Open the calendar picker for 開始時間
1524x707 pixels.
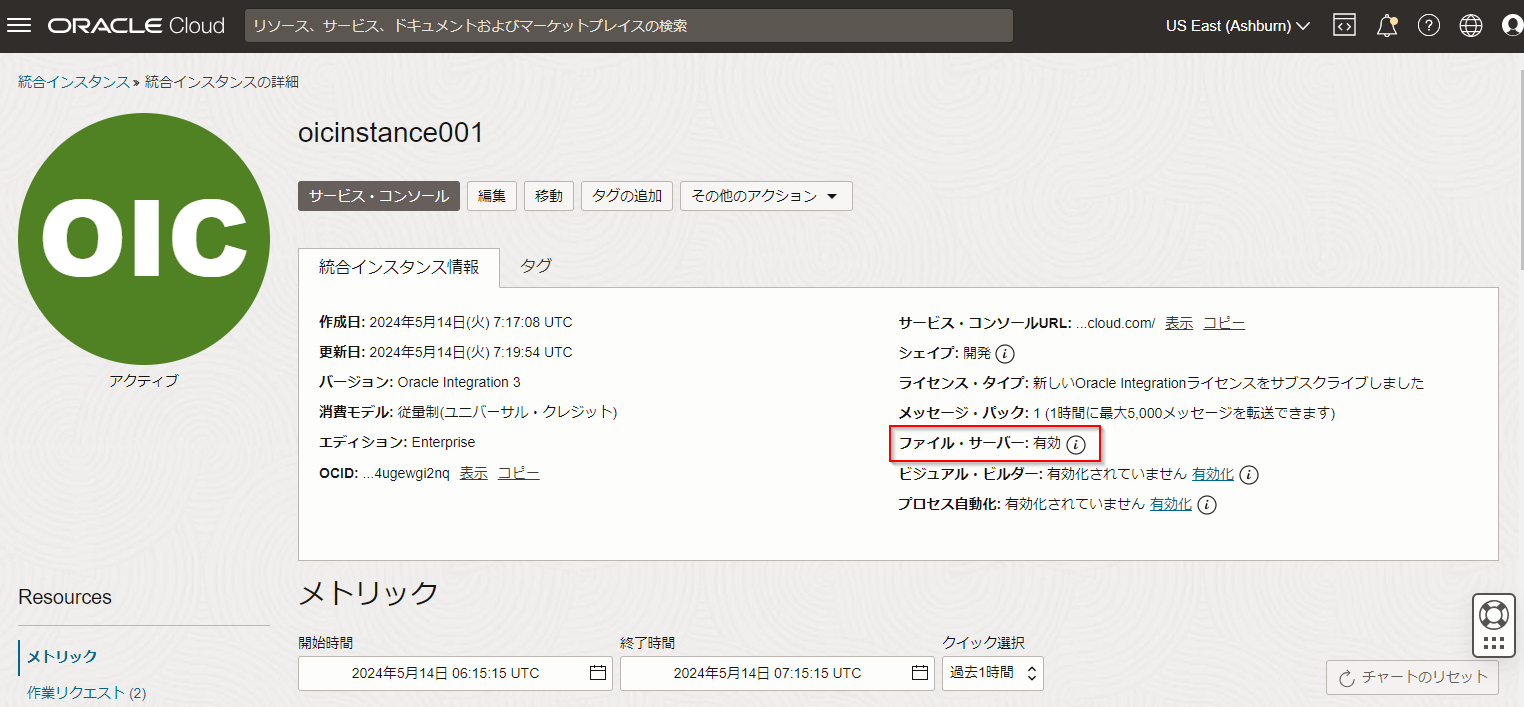point(598,673)
